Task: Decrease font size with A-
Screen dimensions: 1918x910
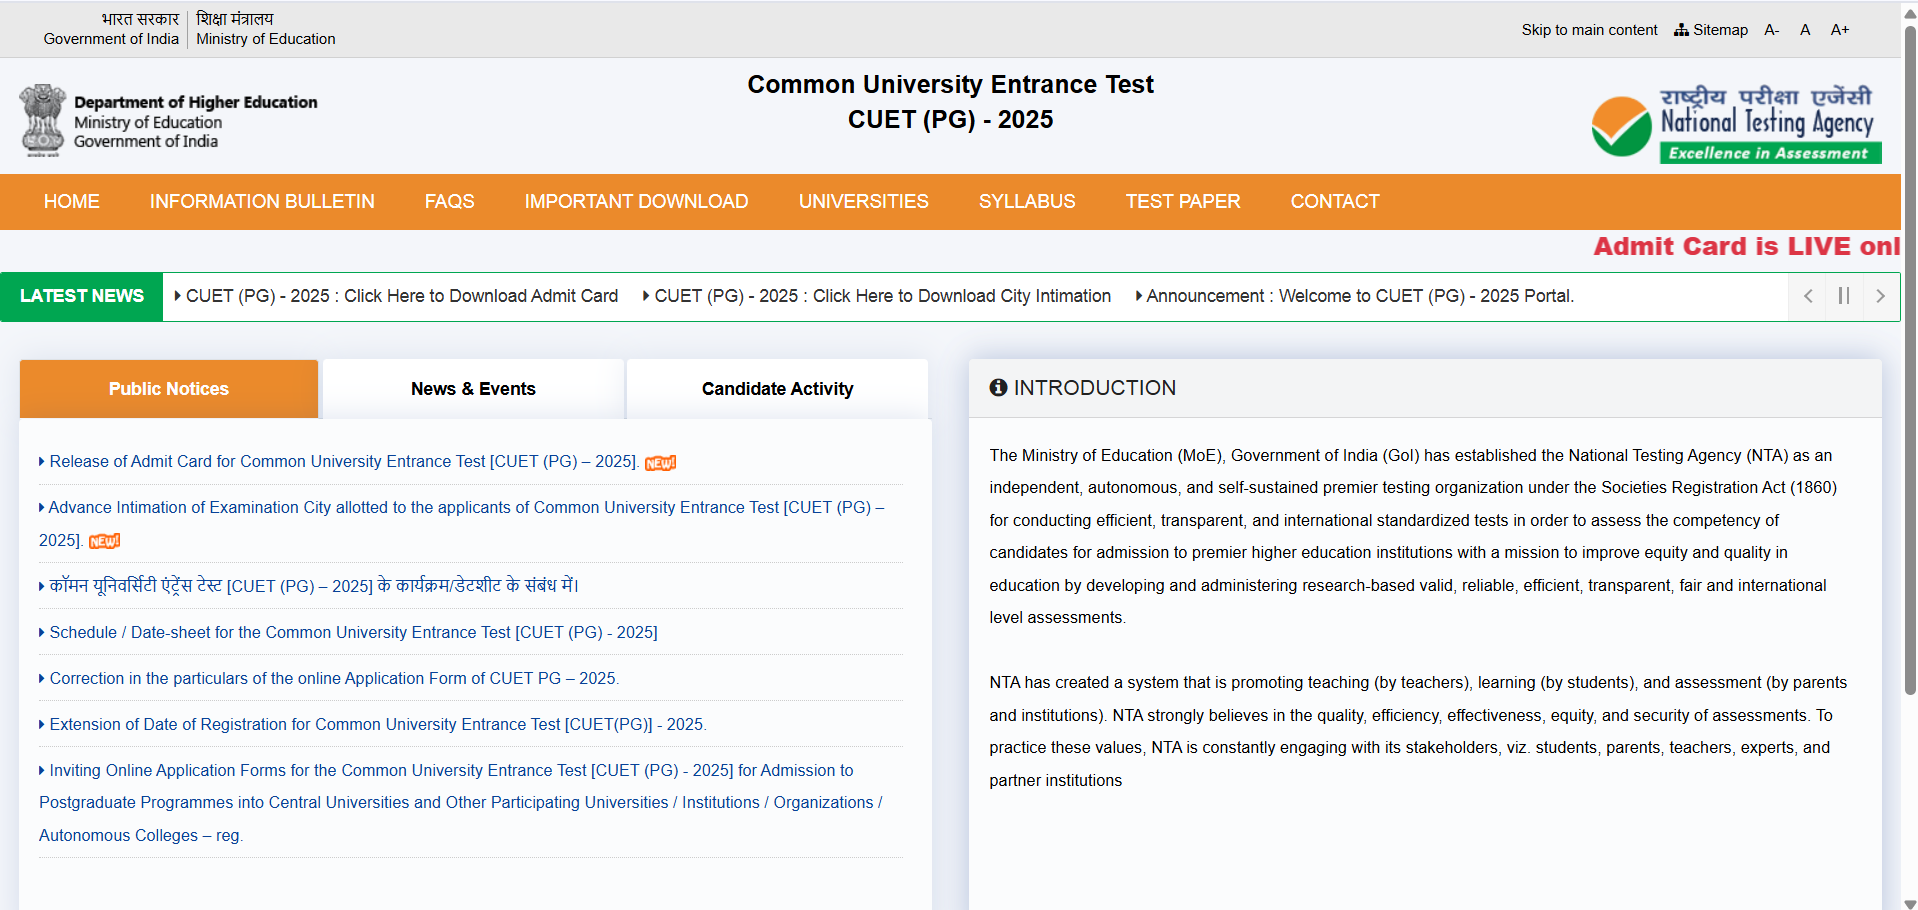Action: 1772,30
